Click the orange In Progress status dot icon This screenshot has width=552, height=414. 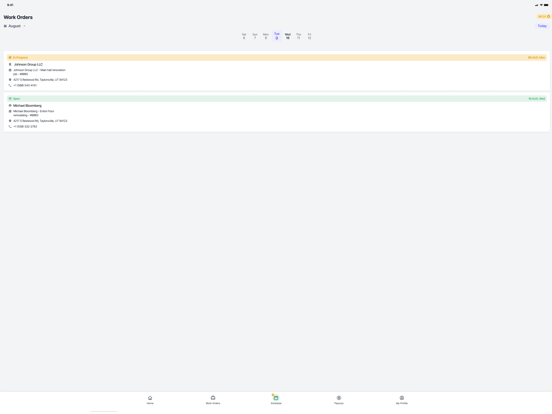(x=10, y=57)
